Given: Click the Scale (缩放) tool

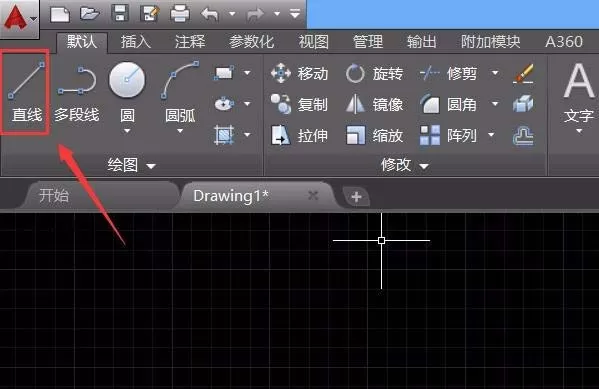Looking at the screenshot, I should click(x=374, y=135).
